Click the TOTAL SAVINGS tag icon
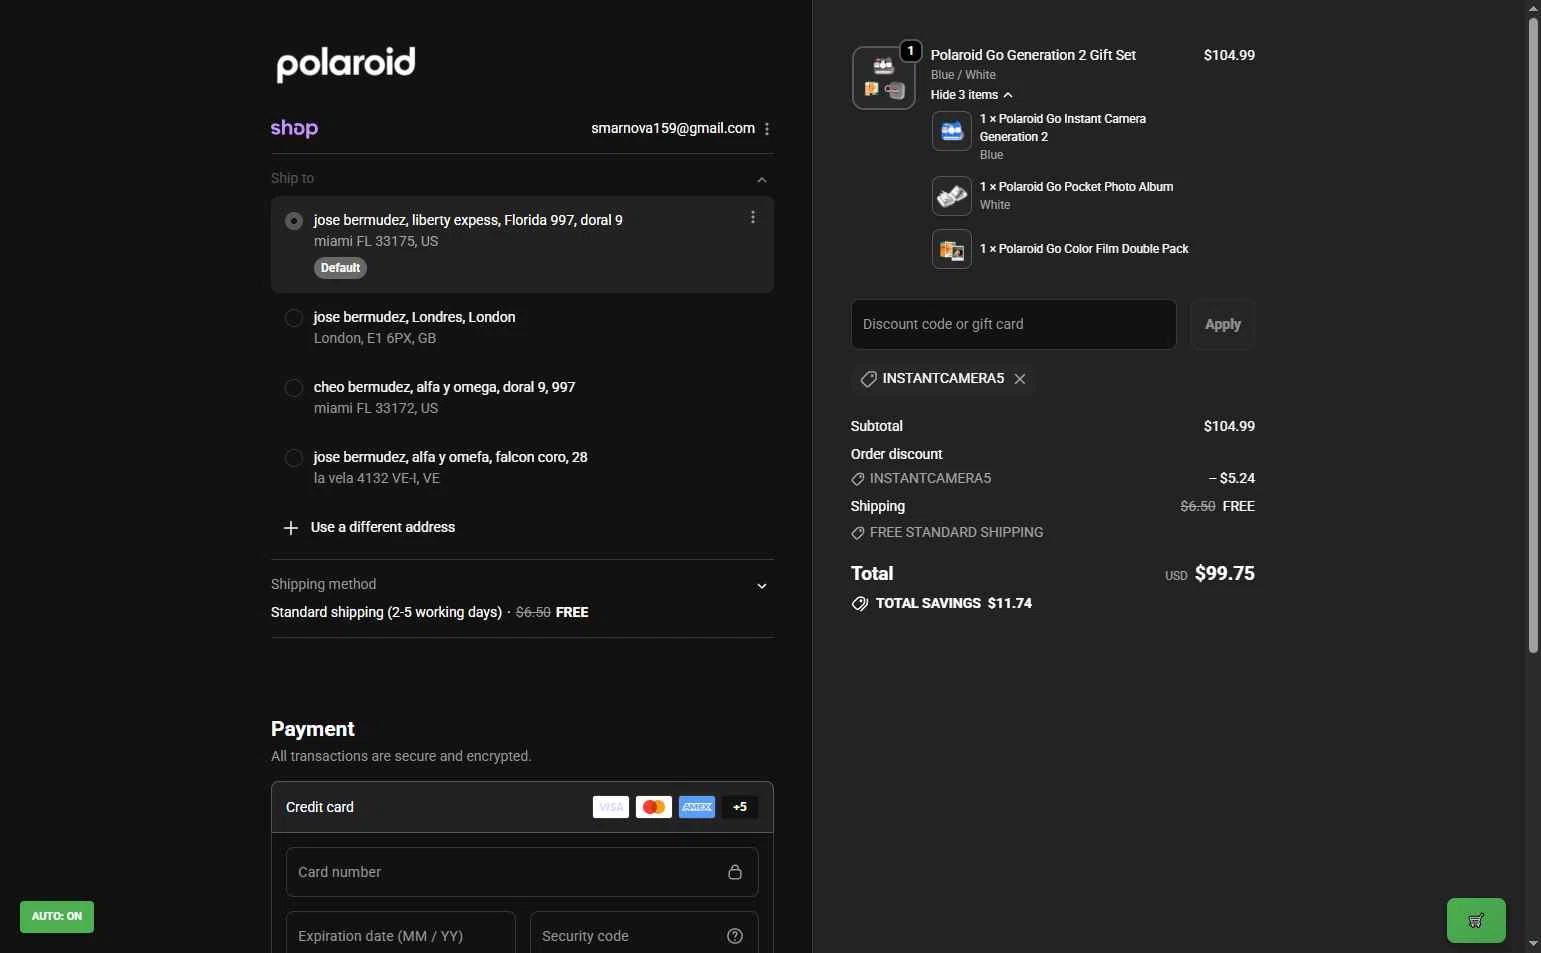Screen dimensions: 1541x953 click(x=860, y=604)
